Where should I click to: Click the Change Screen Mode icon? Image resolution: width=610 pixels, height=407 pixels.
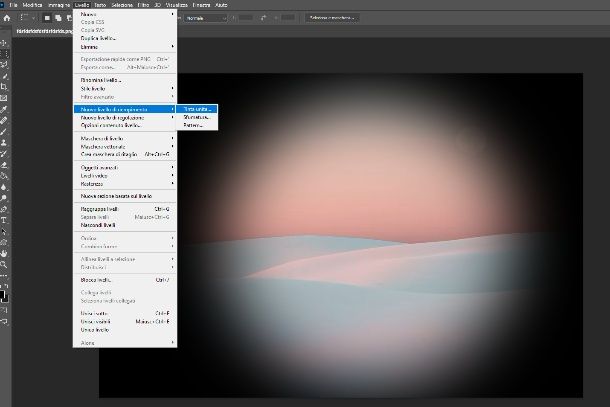4,321
